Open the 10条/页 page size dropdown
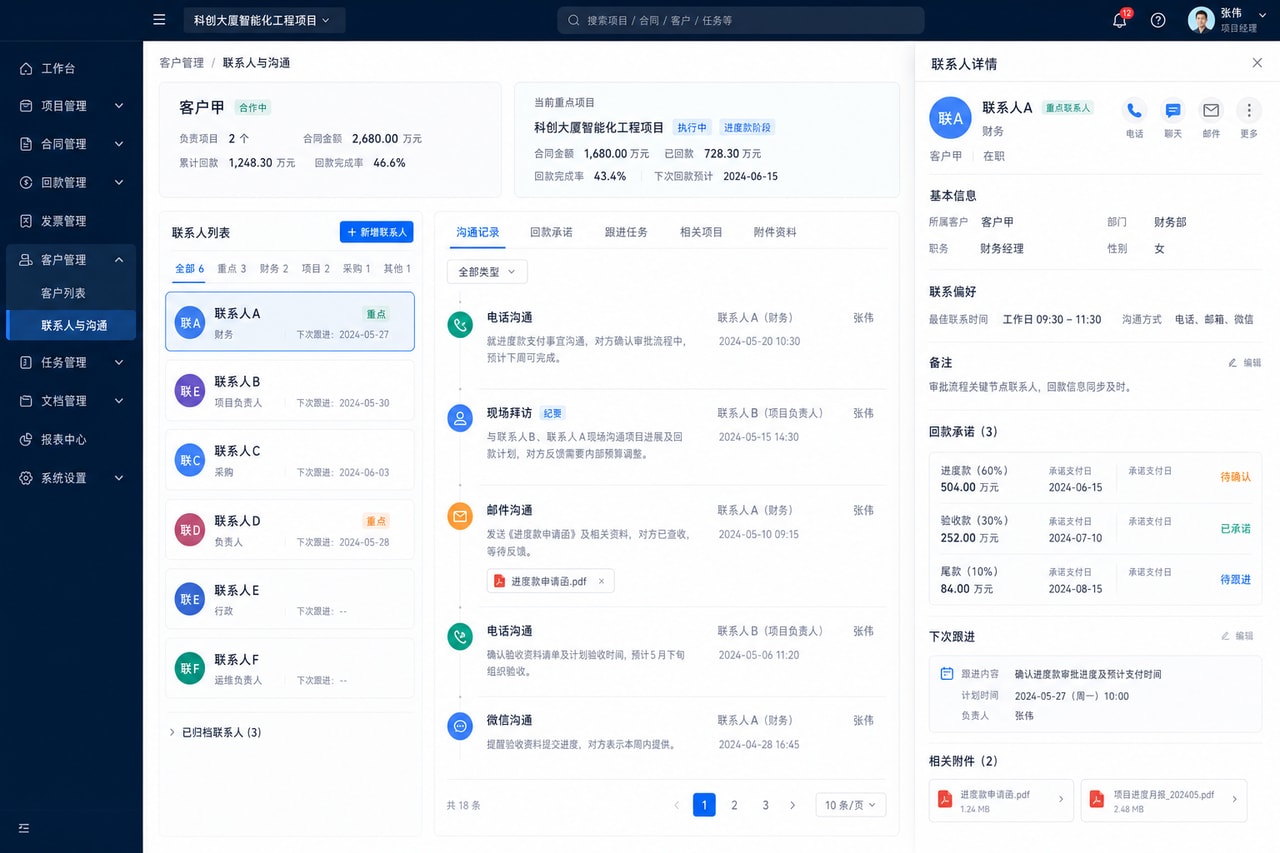The width and height of the screenshot is (1280, 853). tap(851, 805)
